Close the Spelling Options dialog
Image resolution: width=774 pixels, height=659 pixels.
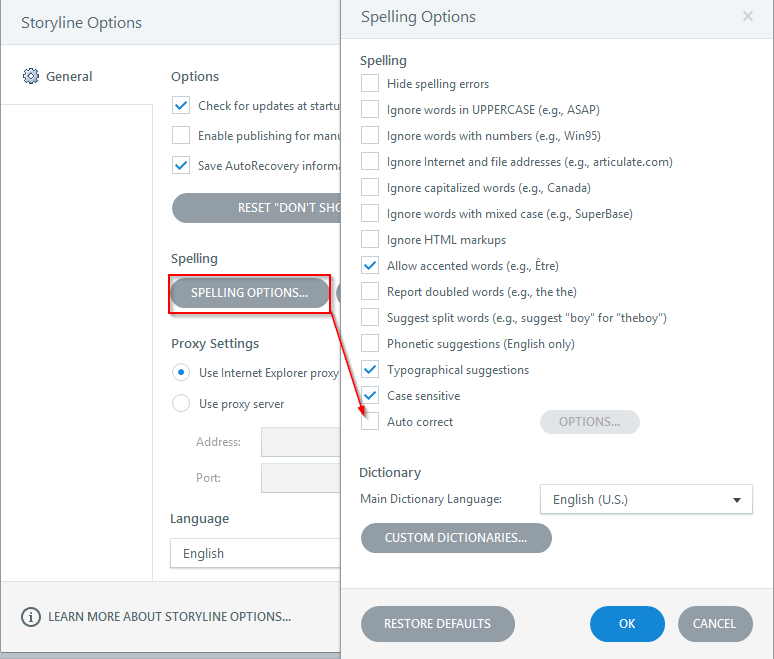click(x=747, y=16)
